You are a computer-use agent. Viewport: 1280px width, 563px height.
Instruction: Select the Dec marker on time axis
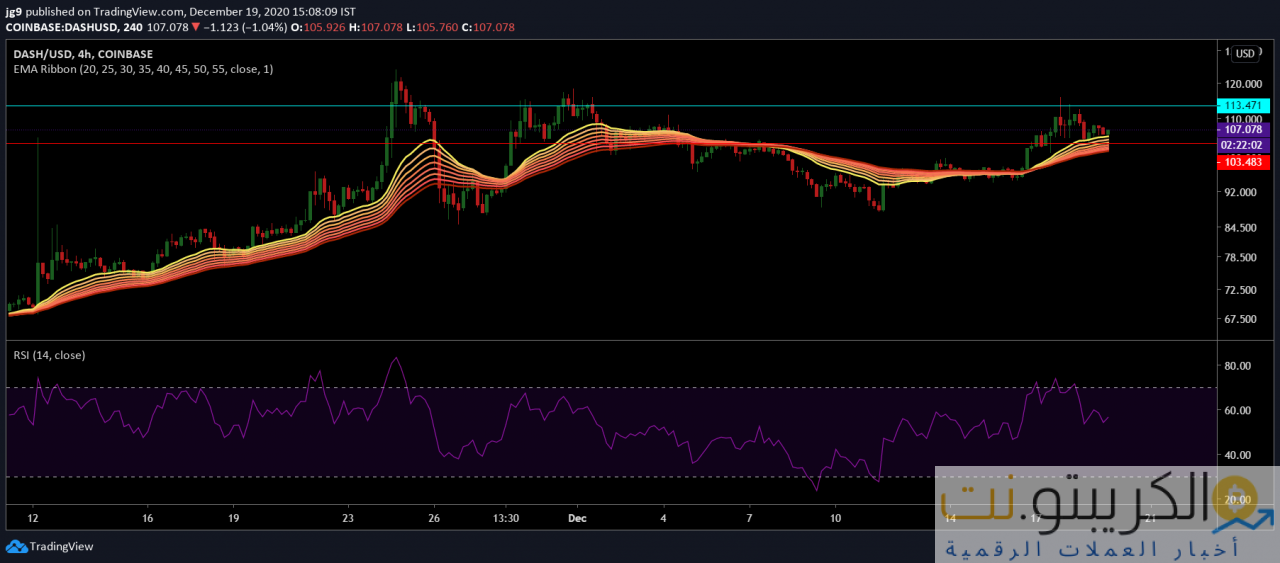pyautogui.click(x=576, y=519)
